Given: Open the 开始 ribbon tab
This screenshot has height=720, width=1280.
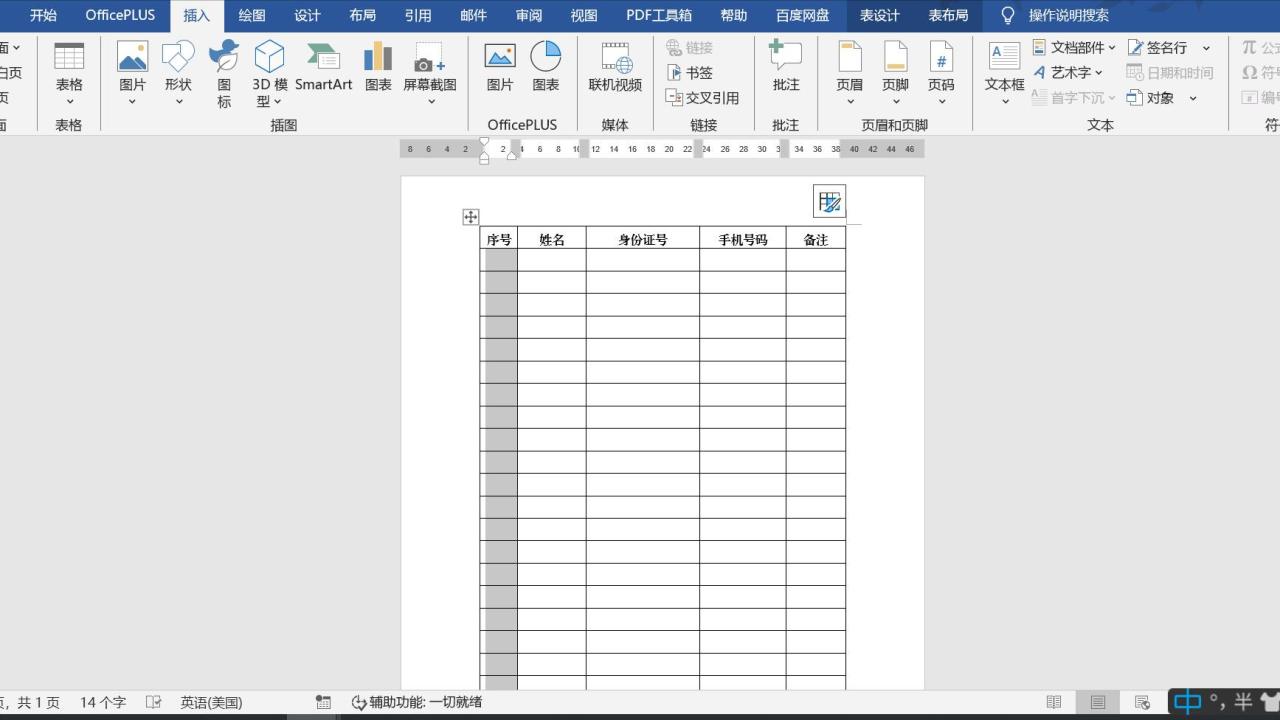Looking at the screenshot, I should tap(42, 15).
